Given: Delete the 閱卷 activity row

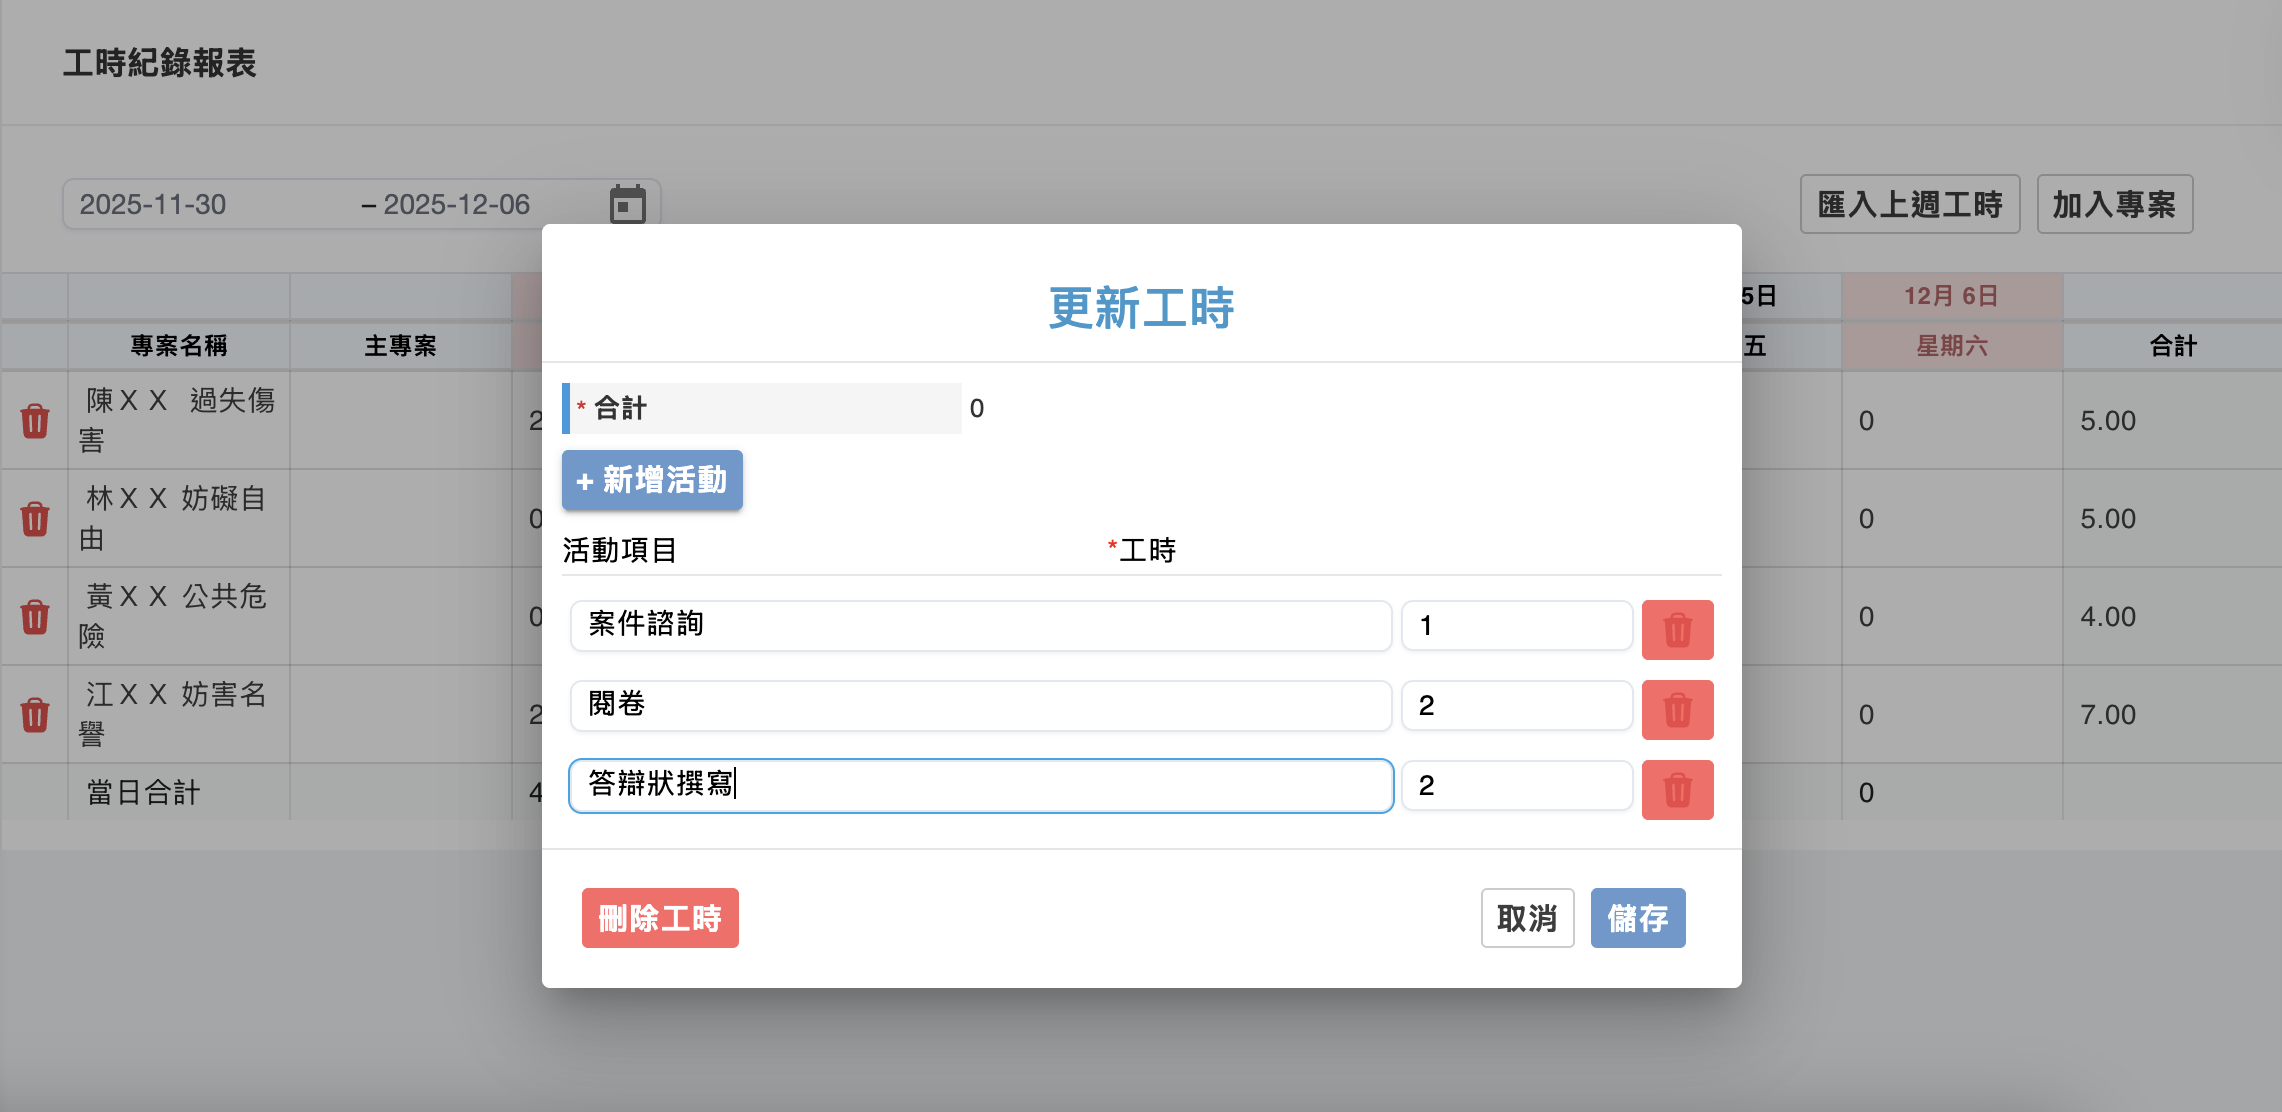Looking at the screenshot, I should pos(1677,710).
